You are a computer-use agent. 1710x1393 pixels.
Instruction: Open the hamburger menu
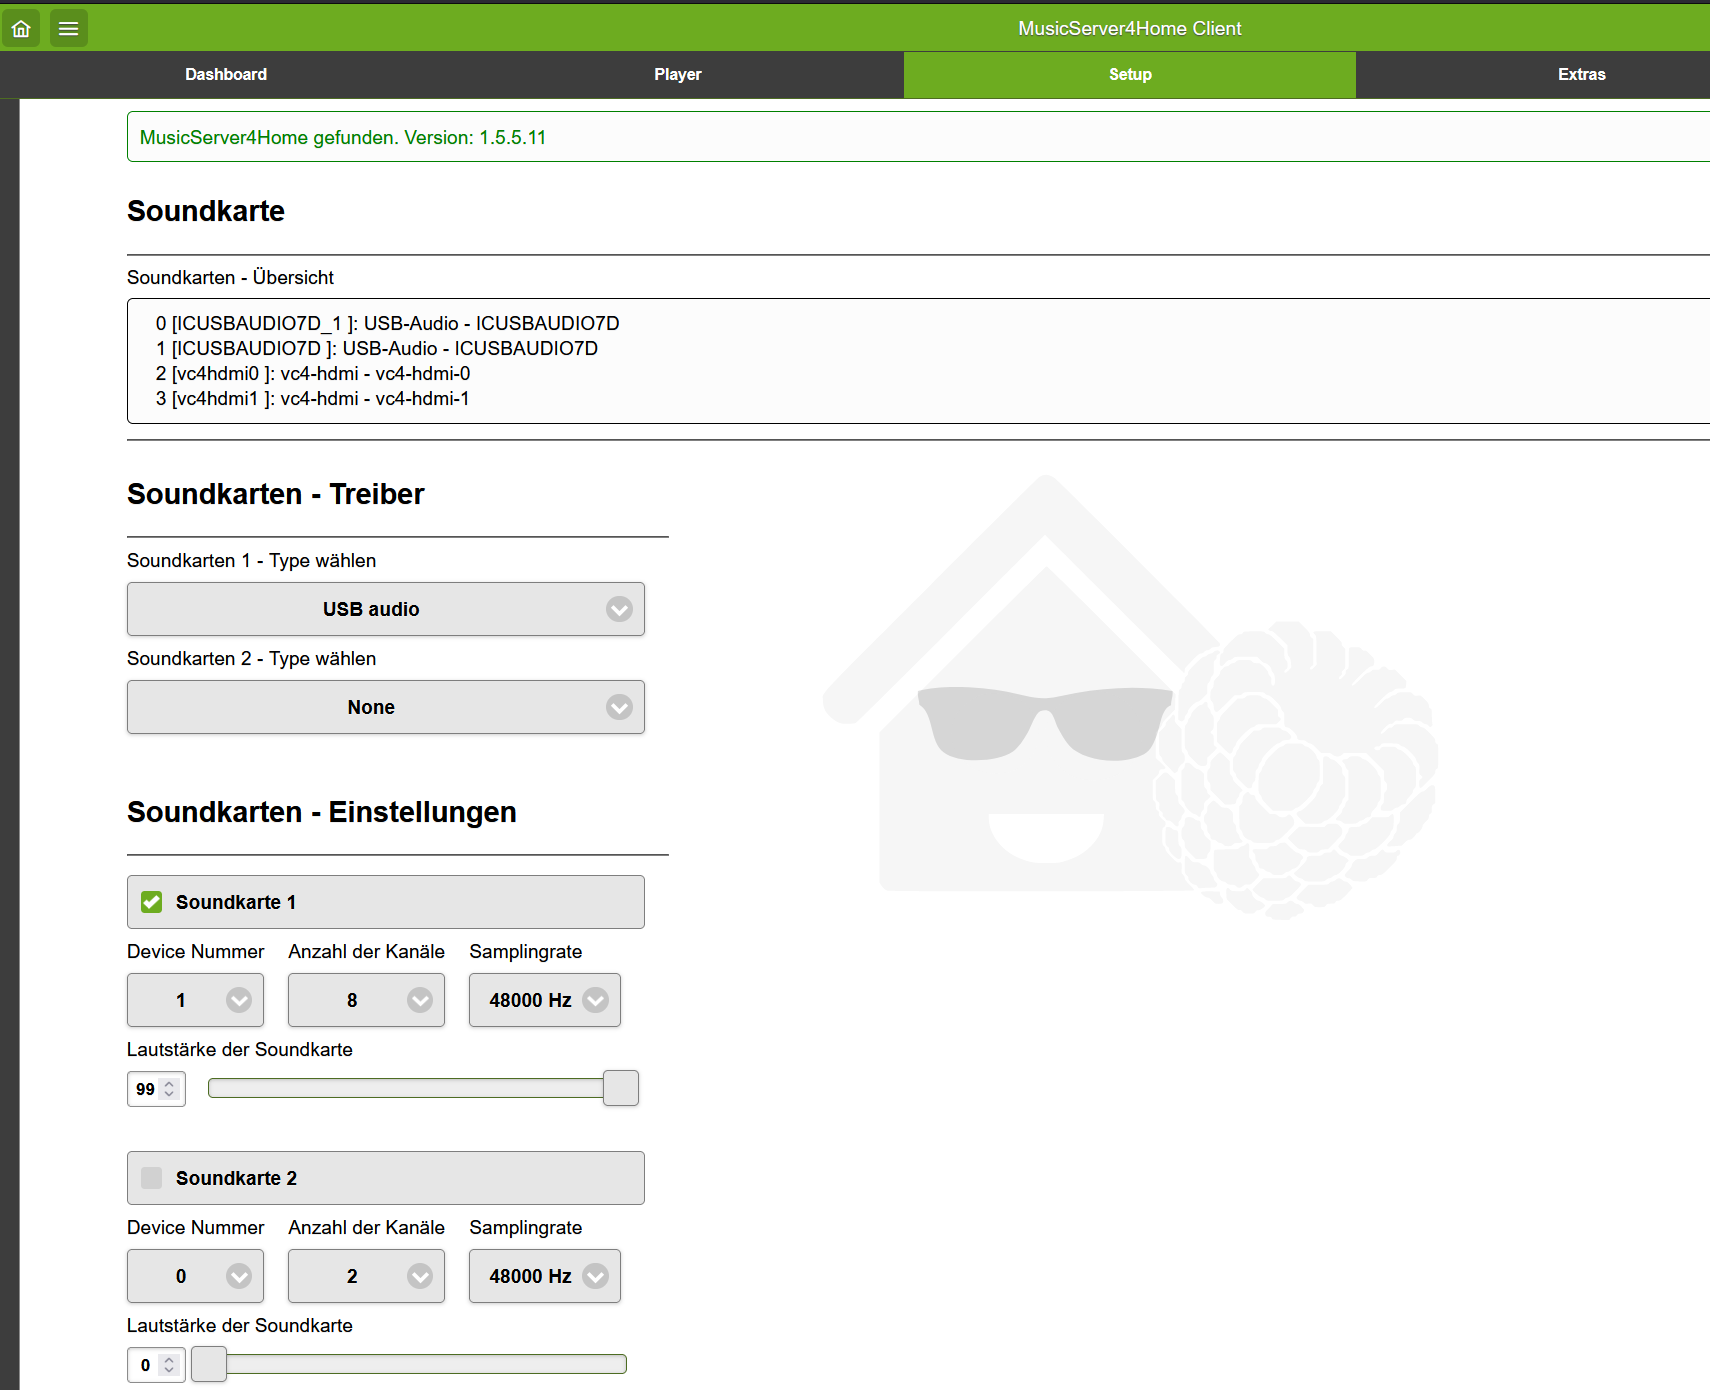68,28
